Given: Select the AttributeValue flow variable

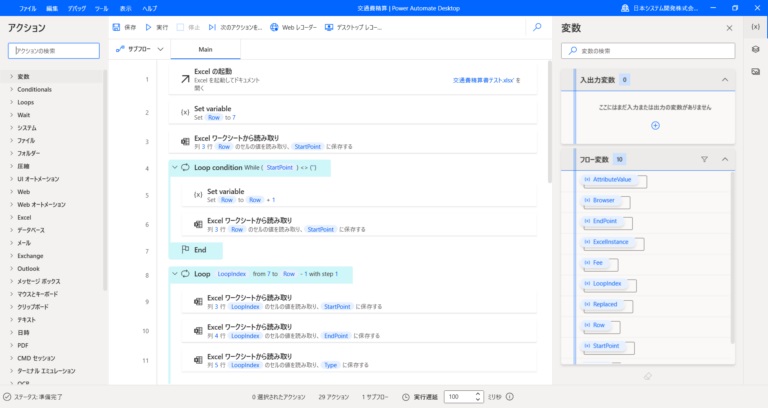Looking at the screenshot, I should (608, 180).
